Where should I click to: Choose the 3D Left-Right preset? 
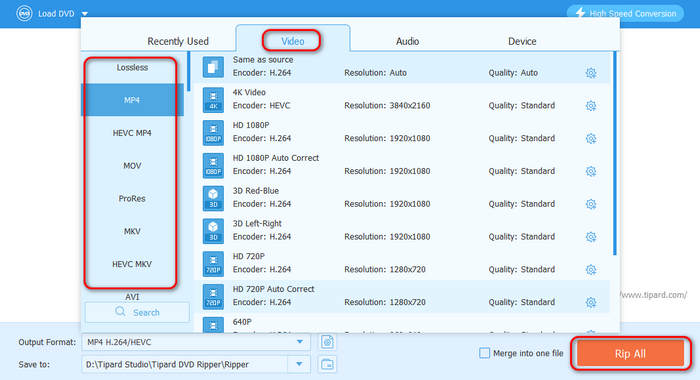coord(402,231)
